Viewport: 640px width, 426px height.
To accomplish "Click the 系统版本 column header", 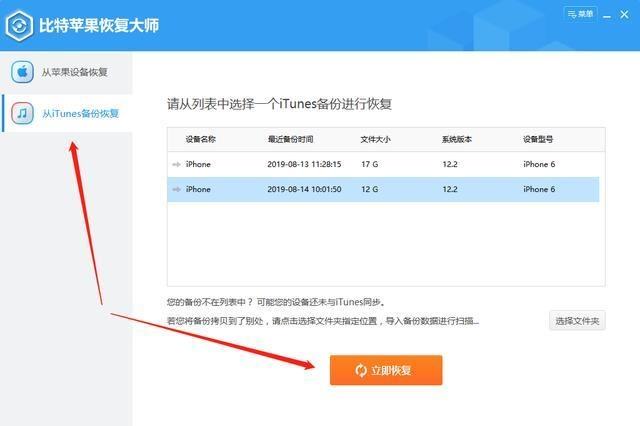I will point(457,140).
